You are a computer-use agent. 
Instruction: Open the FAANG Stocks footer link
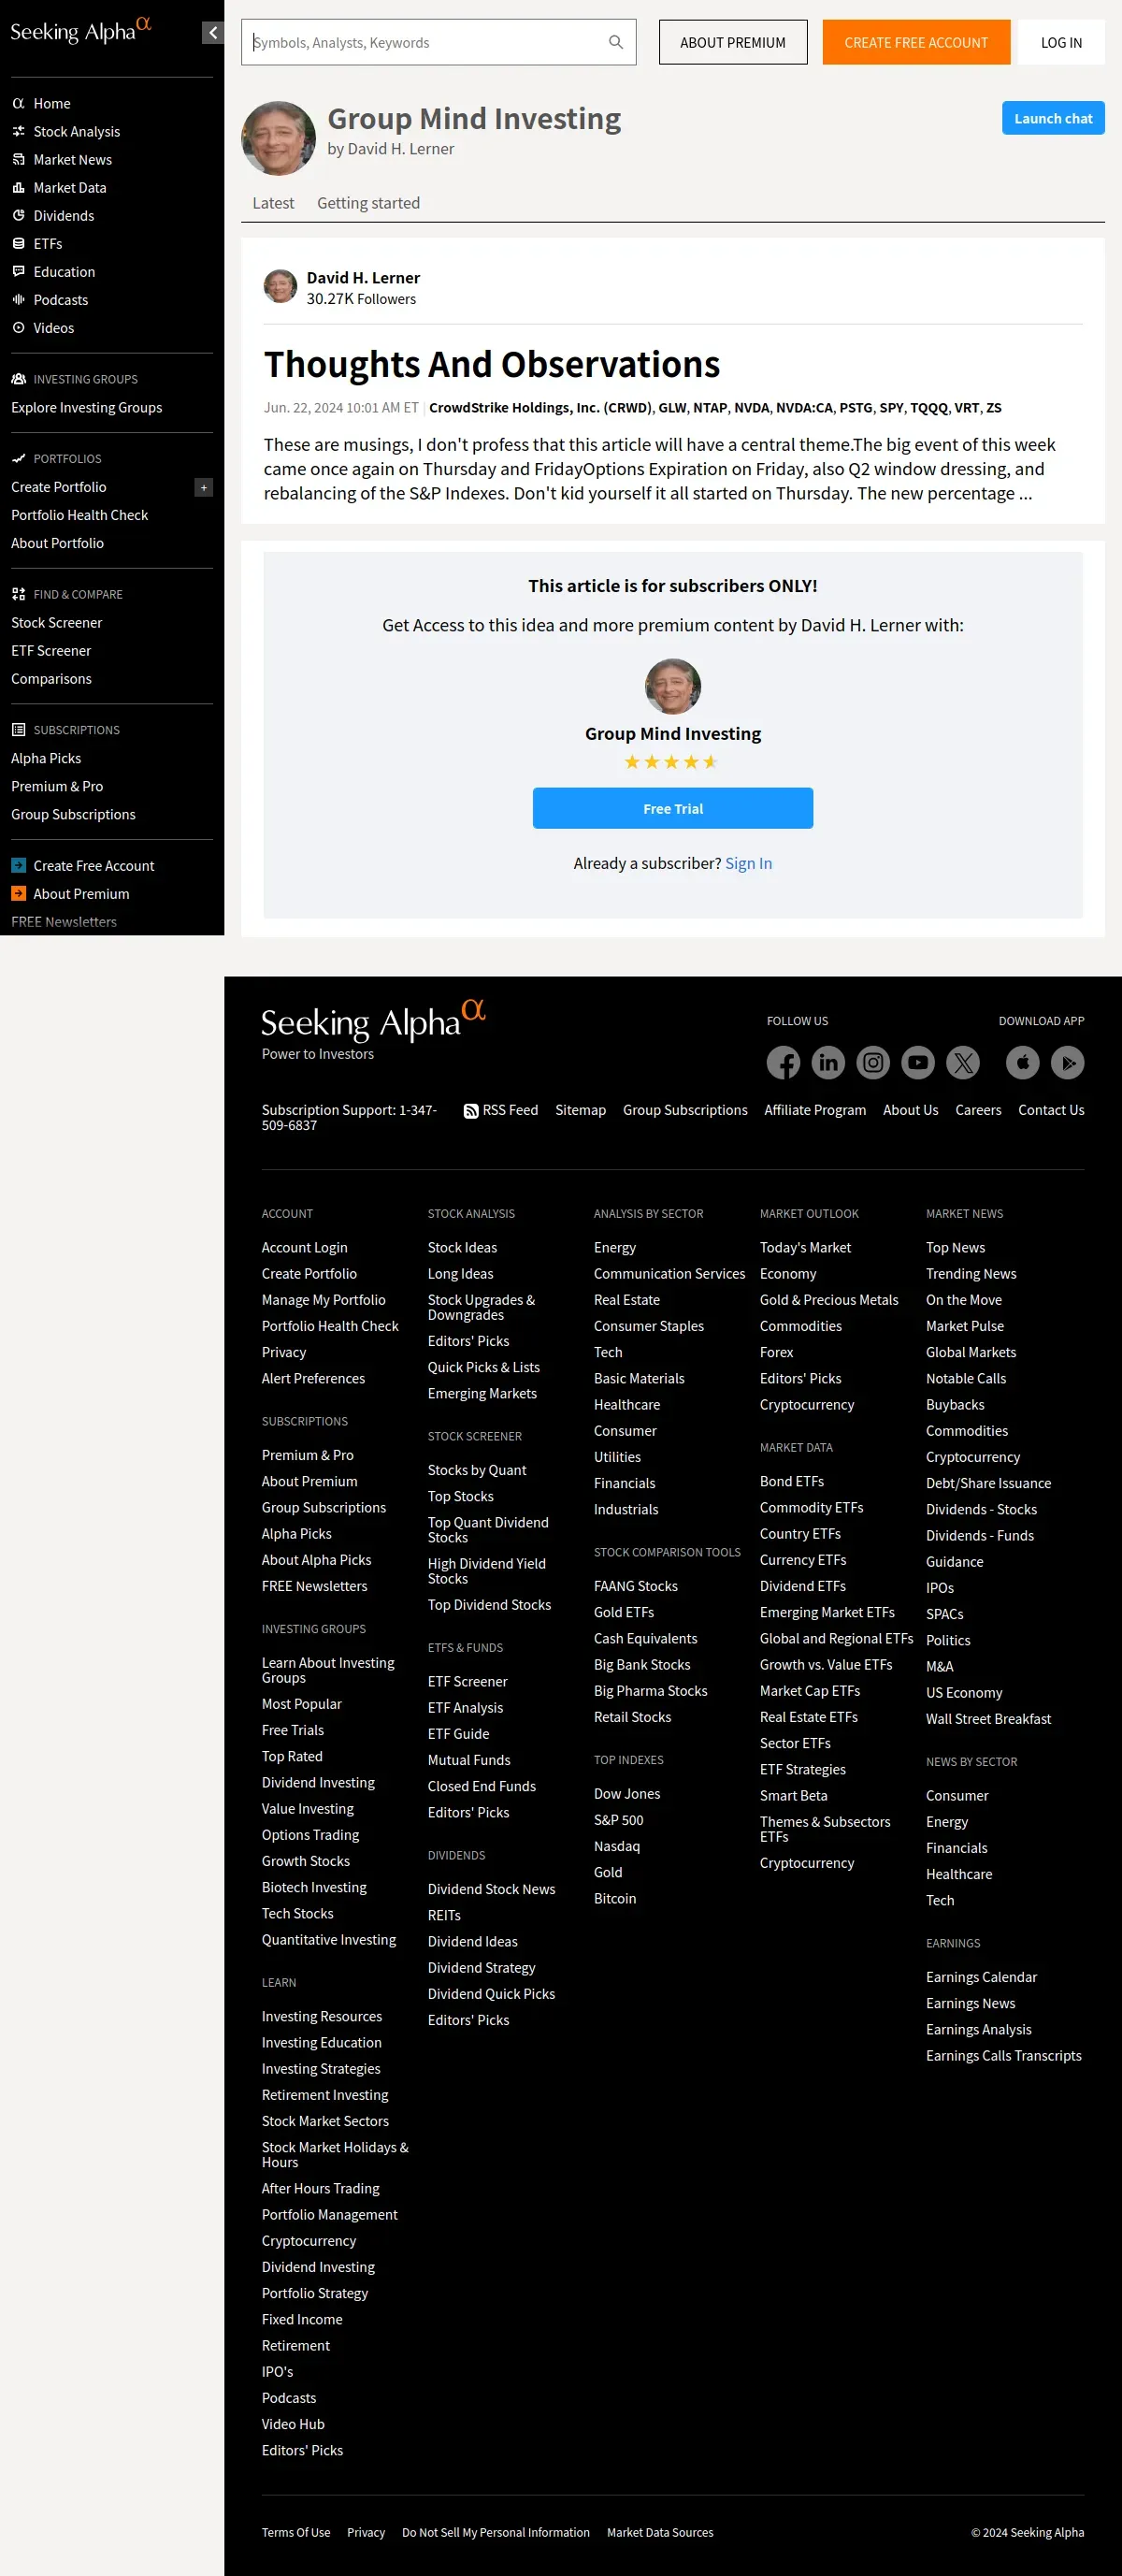(x=636, y=1587)
